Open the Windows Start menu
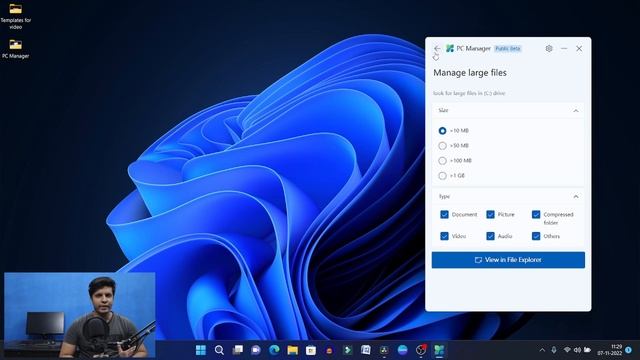 click(x=201, y=350)
